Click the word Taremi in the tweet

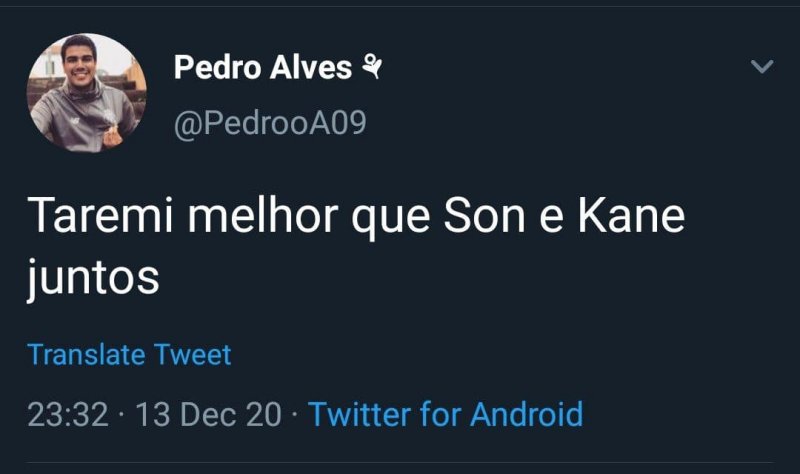(x=91, y=217)
